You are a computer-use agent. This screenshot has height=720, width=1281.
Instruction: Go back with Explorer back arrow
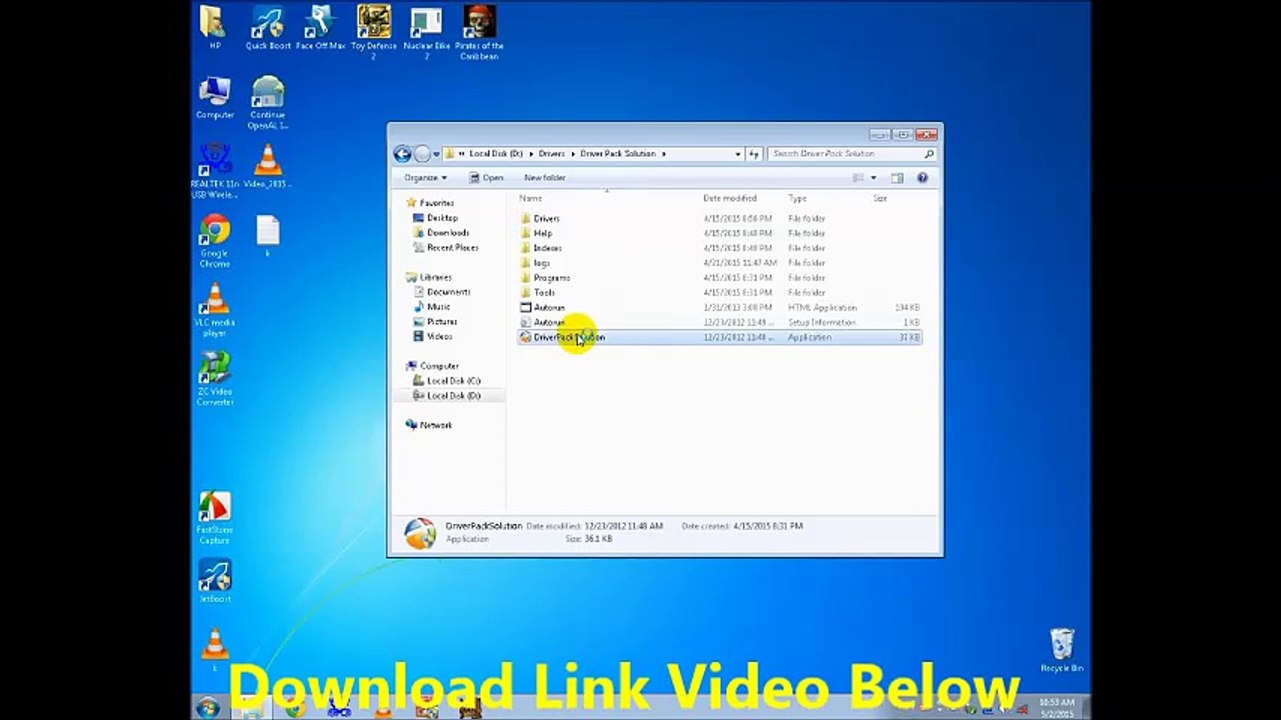[x=402, y=154]
